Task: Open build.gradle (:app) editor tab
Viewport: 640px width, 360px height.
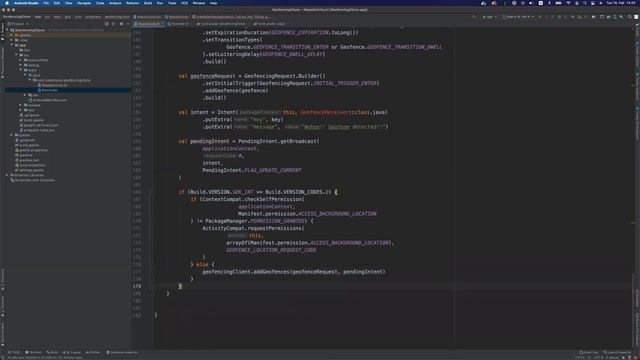Action: 270,24
